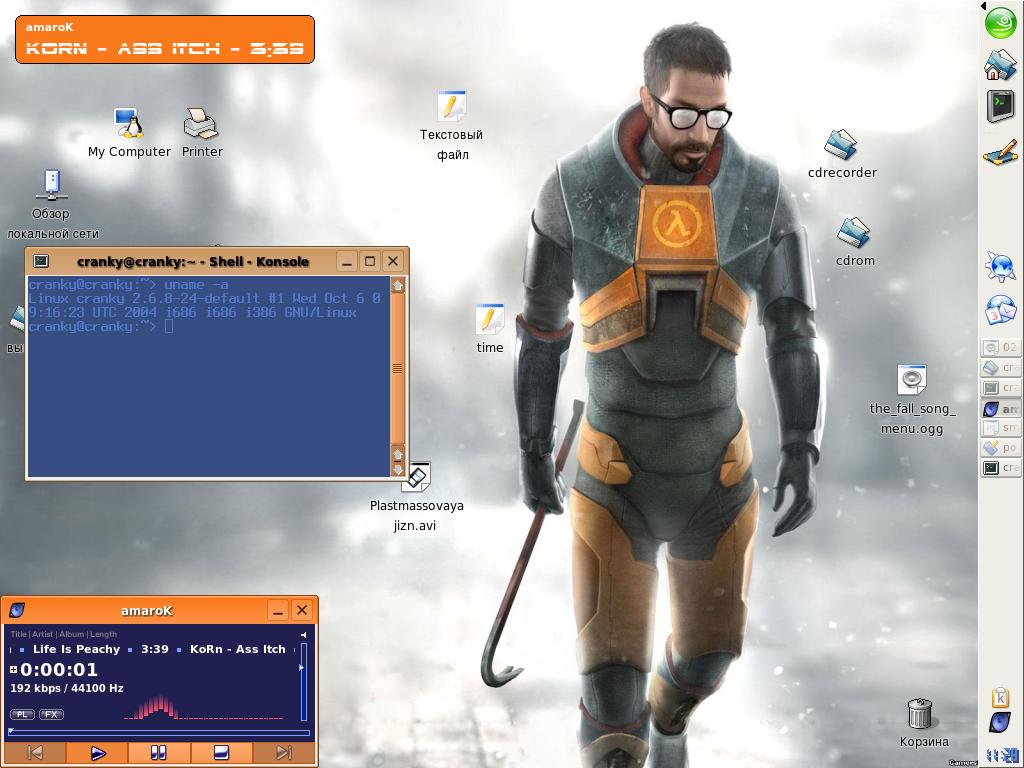
Task: Select the cdrom desktop icon
Action: pos(855,242)
